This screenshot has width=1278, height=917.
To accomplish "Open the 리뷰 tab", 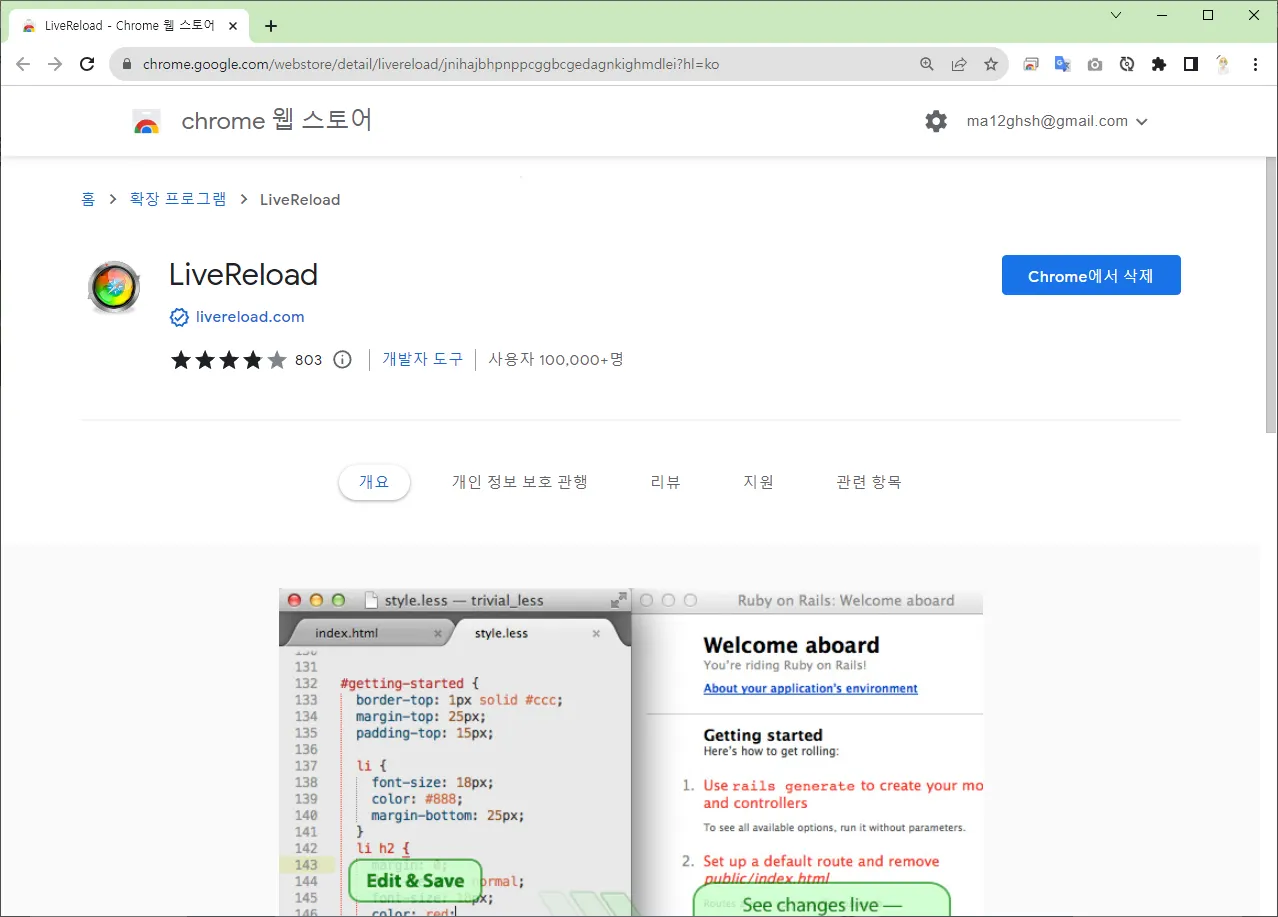I will point(665,482).
